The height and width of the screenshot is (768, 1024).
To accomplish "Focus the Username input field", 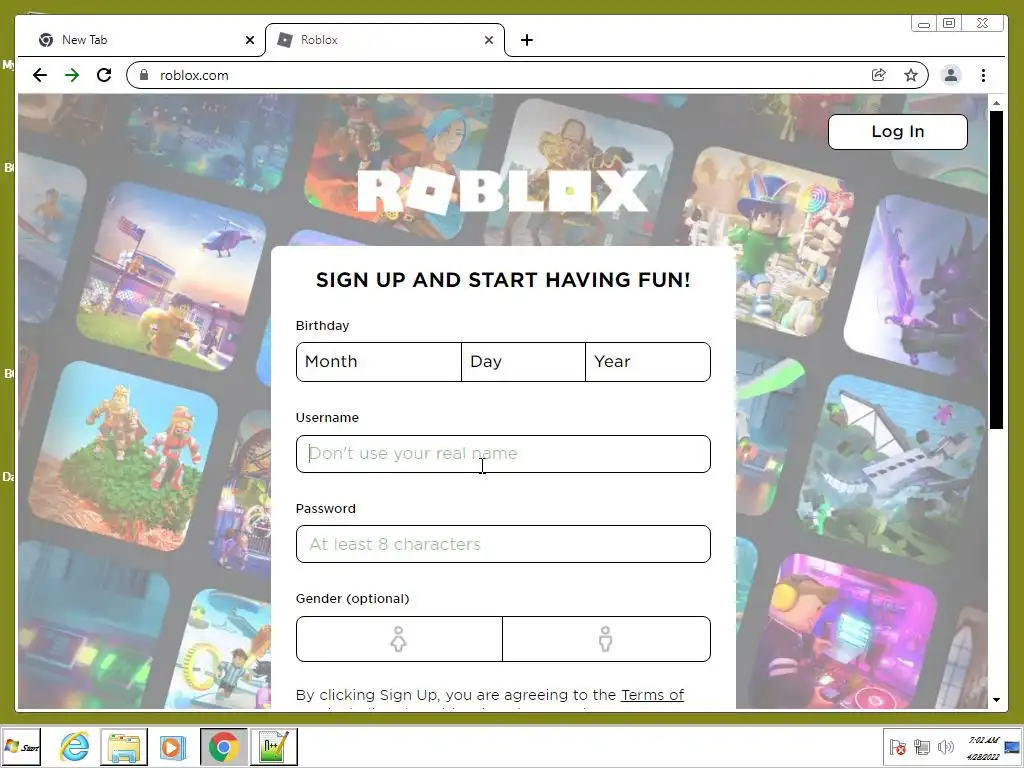I will click(x=503, y=454).
